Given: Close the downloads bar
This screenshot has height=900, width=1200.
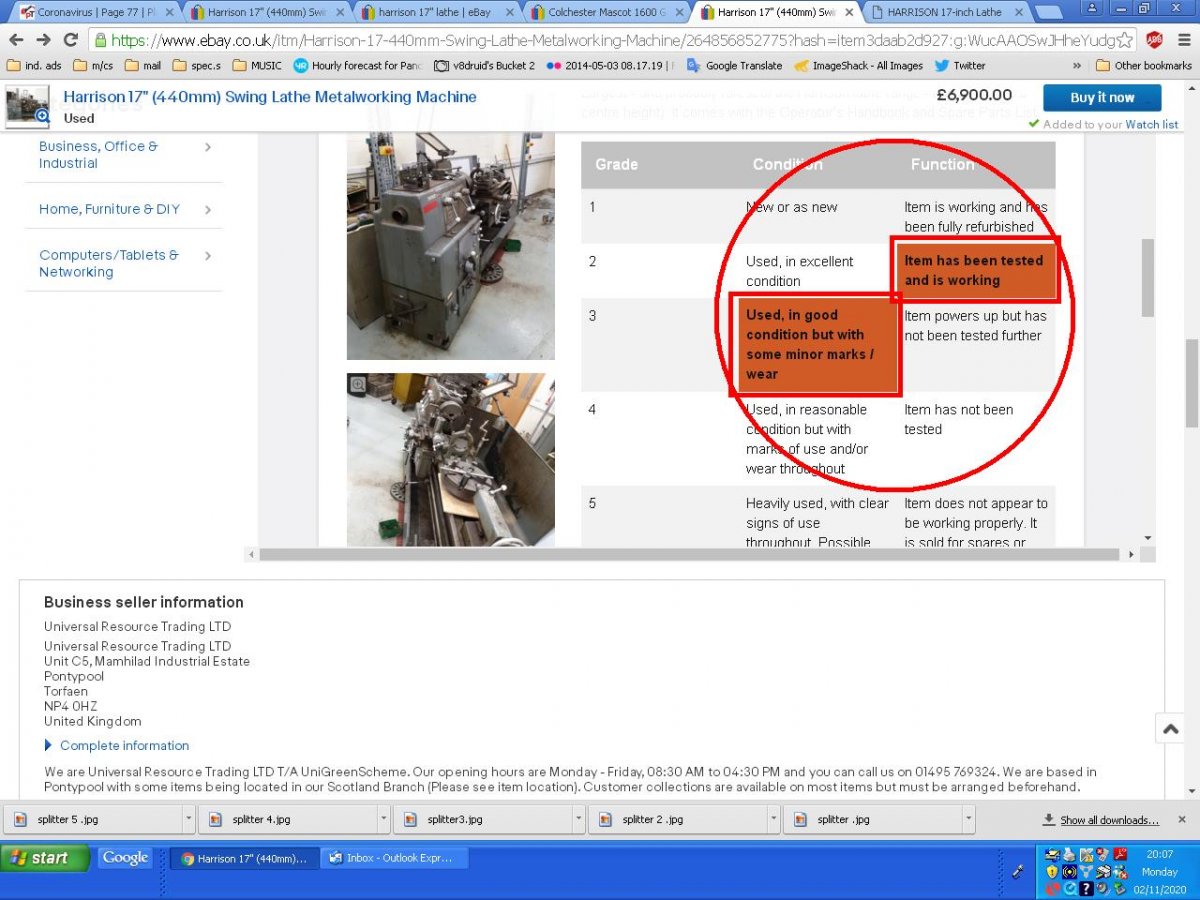Looking at the screenshot, I should tap(1181, 819).
